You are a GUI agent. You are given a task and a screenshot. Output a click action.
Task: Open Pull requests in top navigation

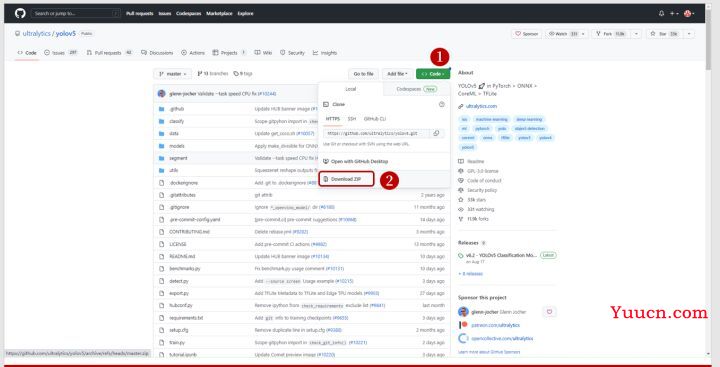pos(140,14)
